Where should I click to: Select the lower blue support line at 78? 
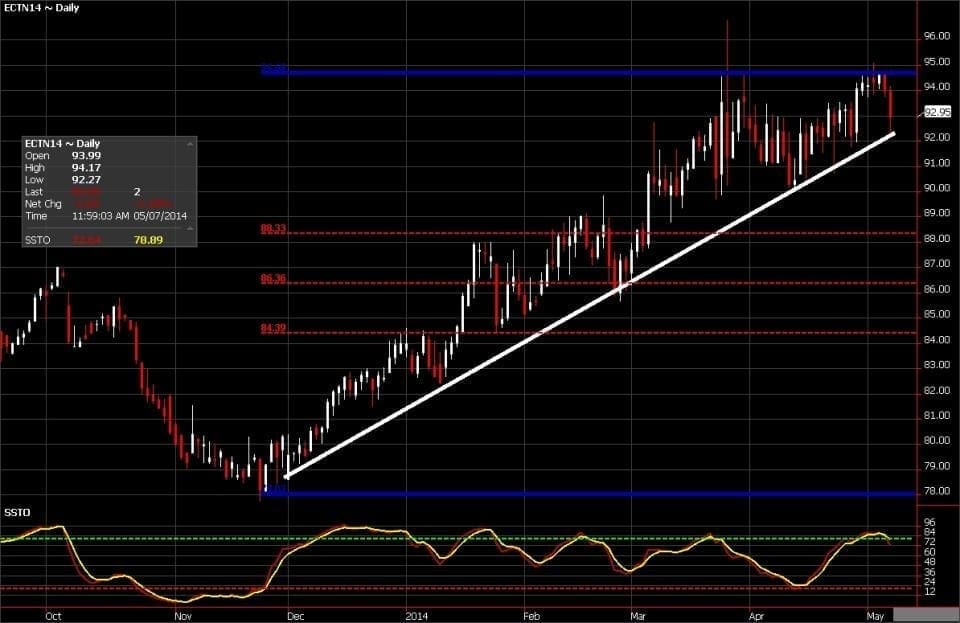(600, 494)
